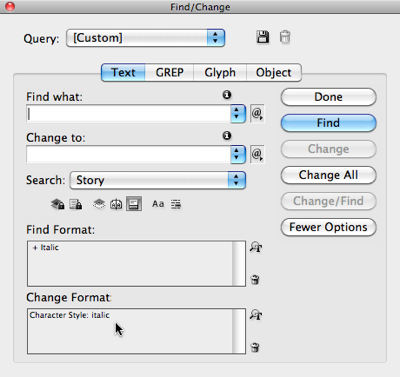400x377 pixels.
Task: Click the Specify attributes to change icon
Action: point(256,315)
